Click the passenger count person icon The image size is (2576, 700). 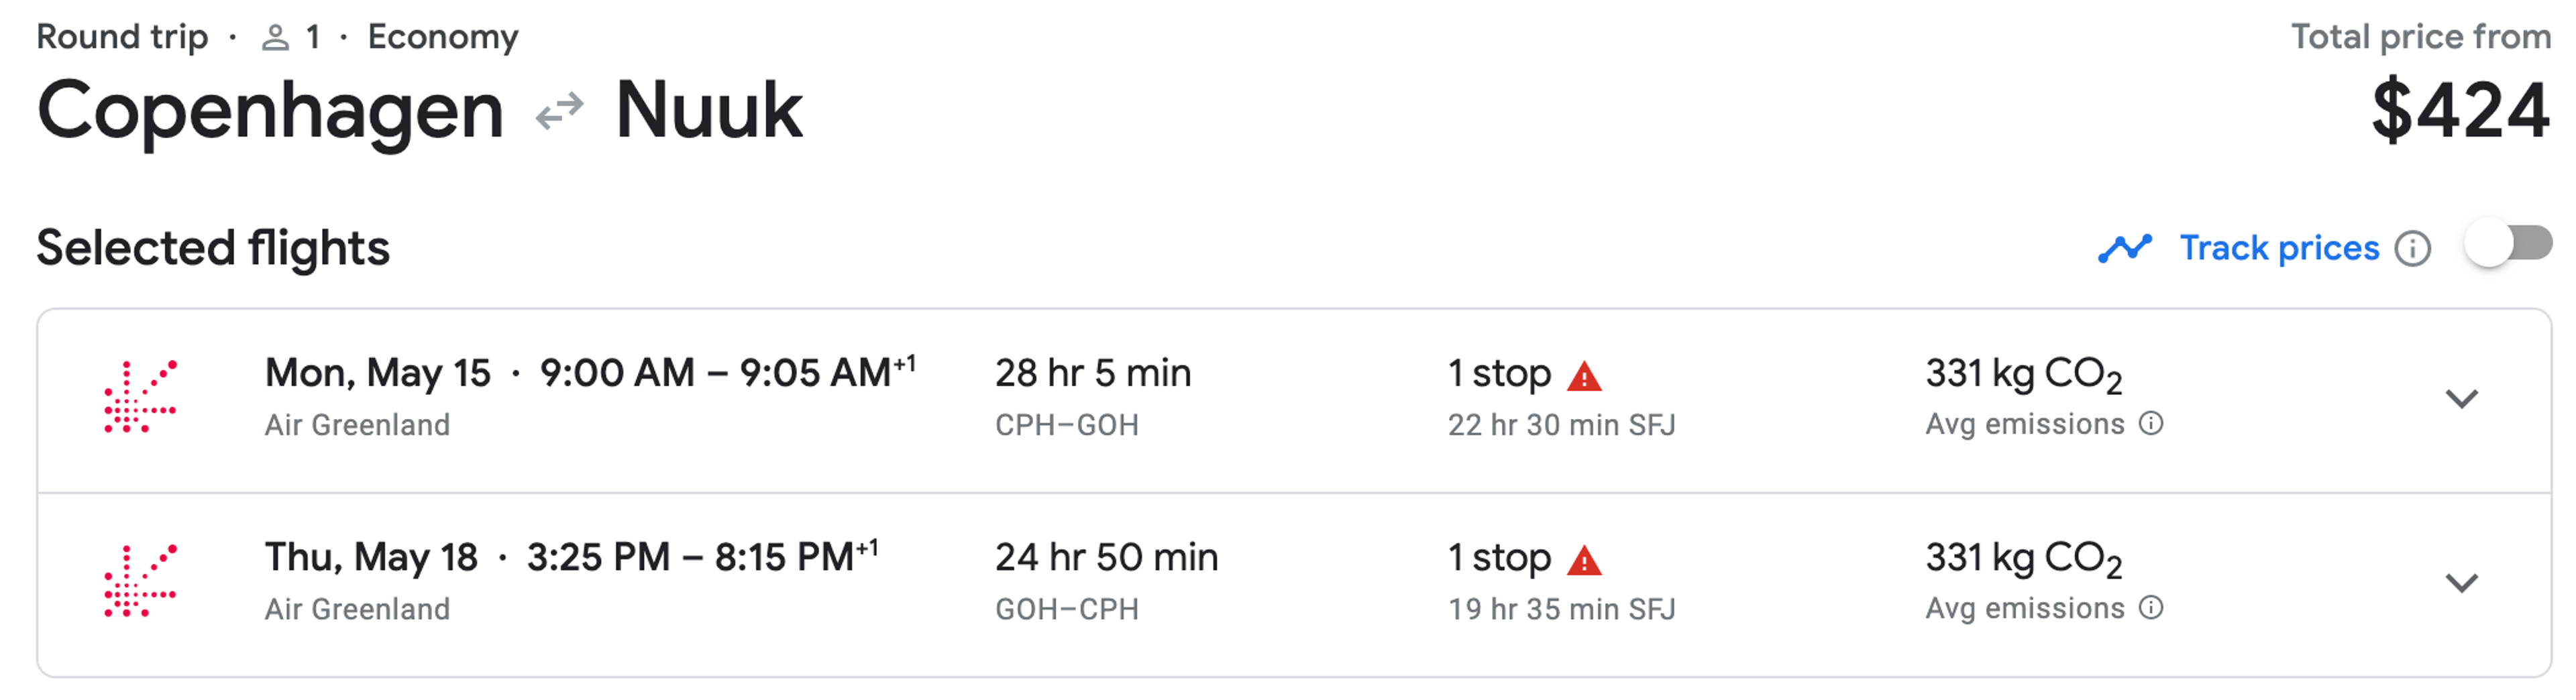275,38
